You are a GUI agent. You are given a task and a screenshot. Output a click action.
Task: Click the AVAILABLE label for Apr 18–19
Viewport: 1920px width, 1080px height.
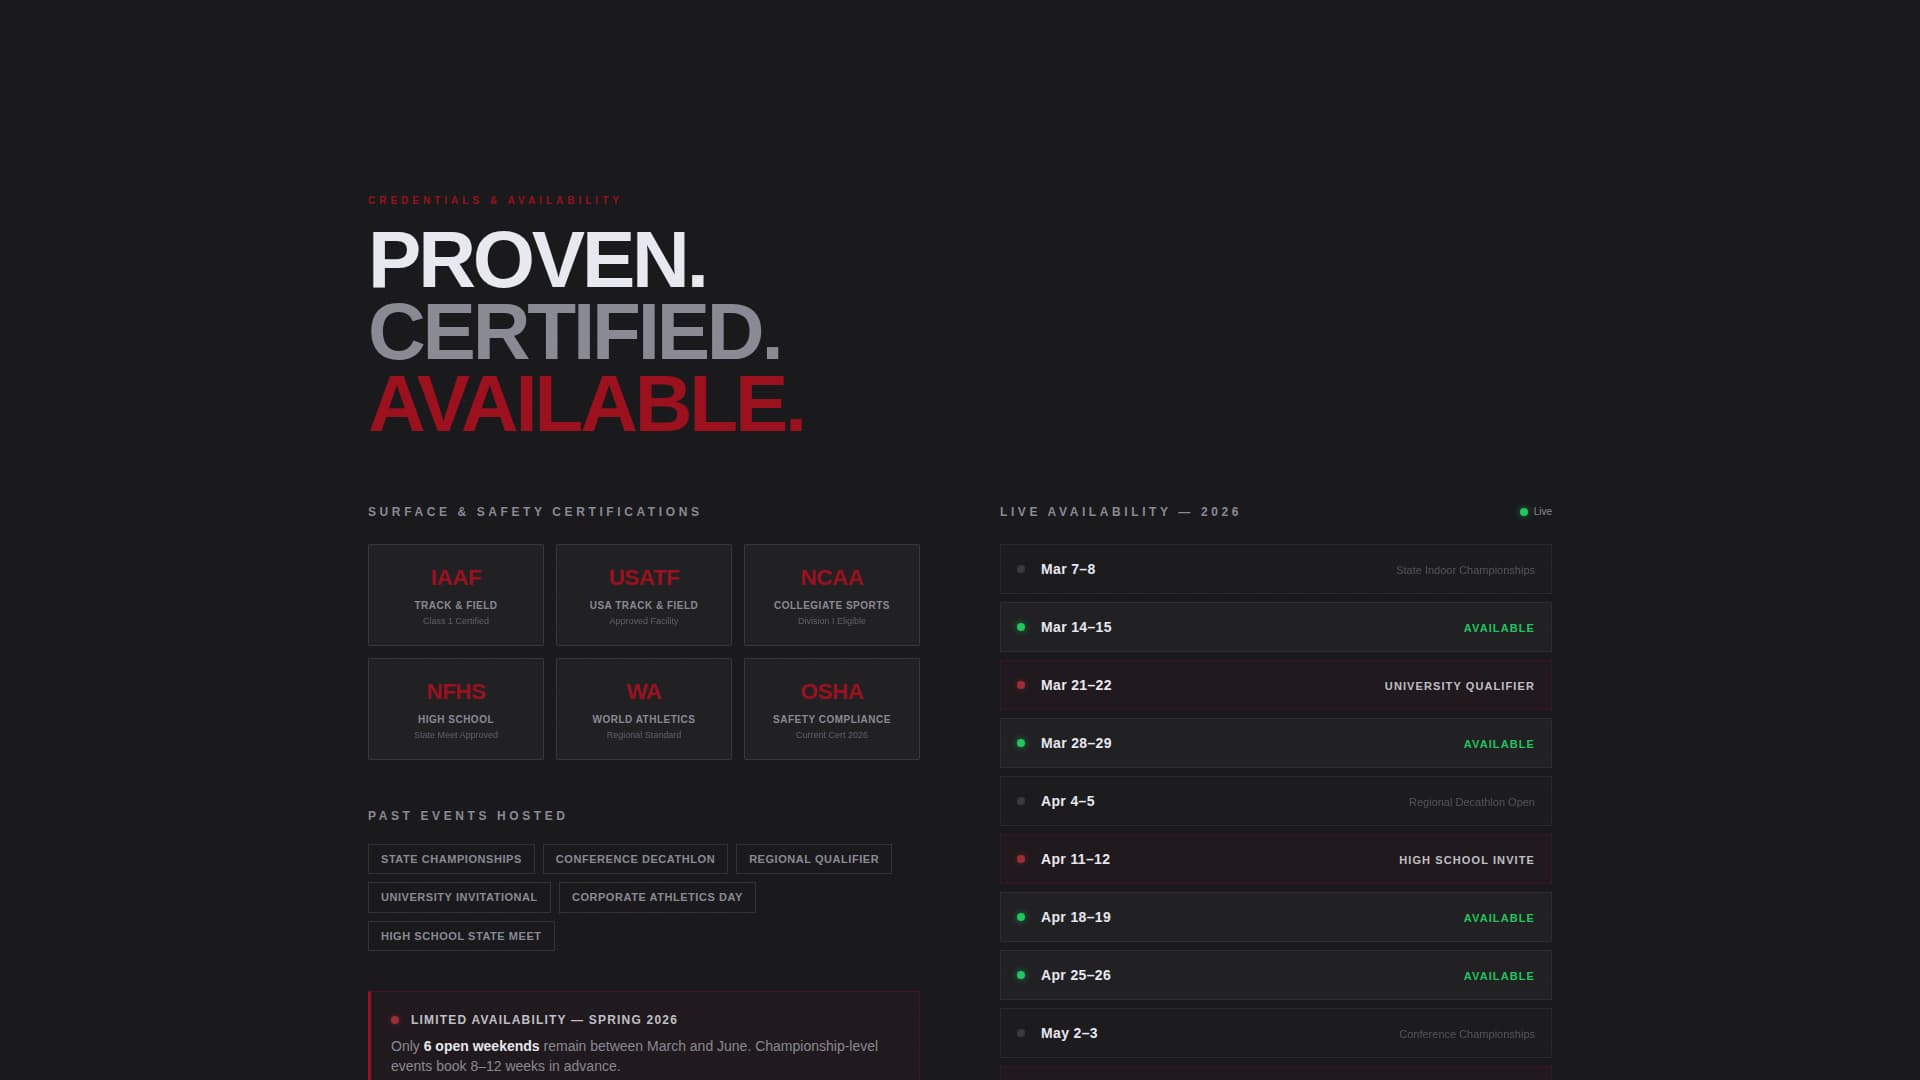(x=1497, y=917)
